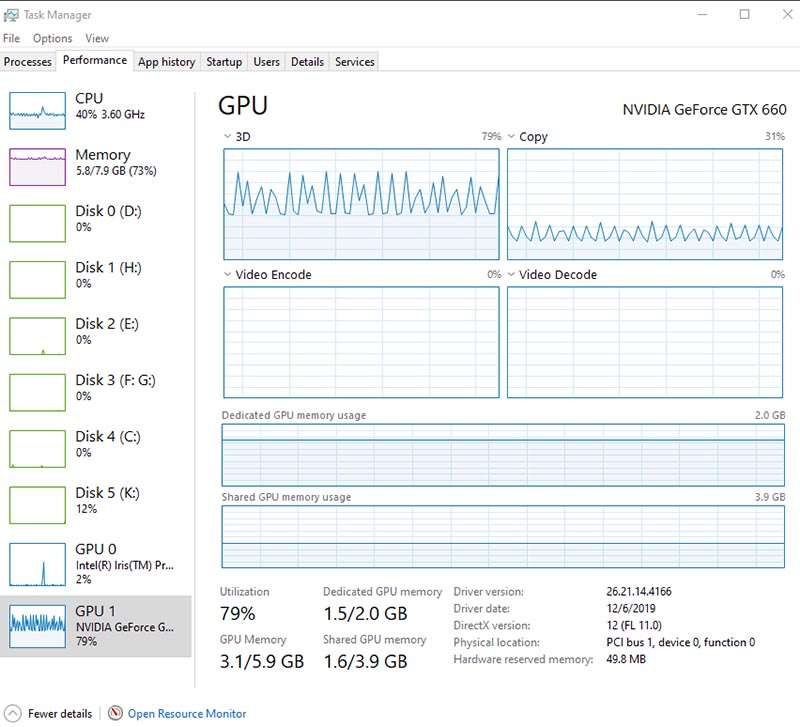800x727 pixels.
Task: Open the Video Decode engine dropdown
Action: (511, 274)
